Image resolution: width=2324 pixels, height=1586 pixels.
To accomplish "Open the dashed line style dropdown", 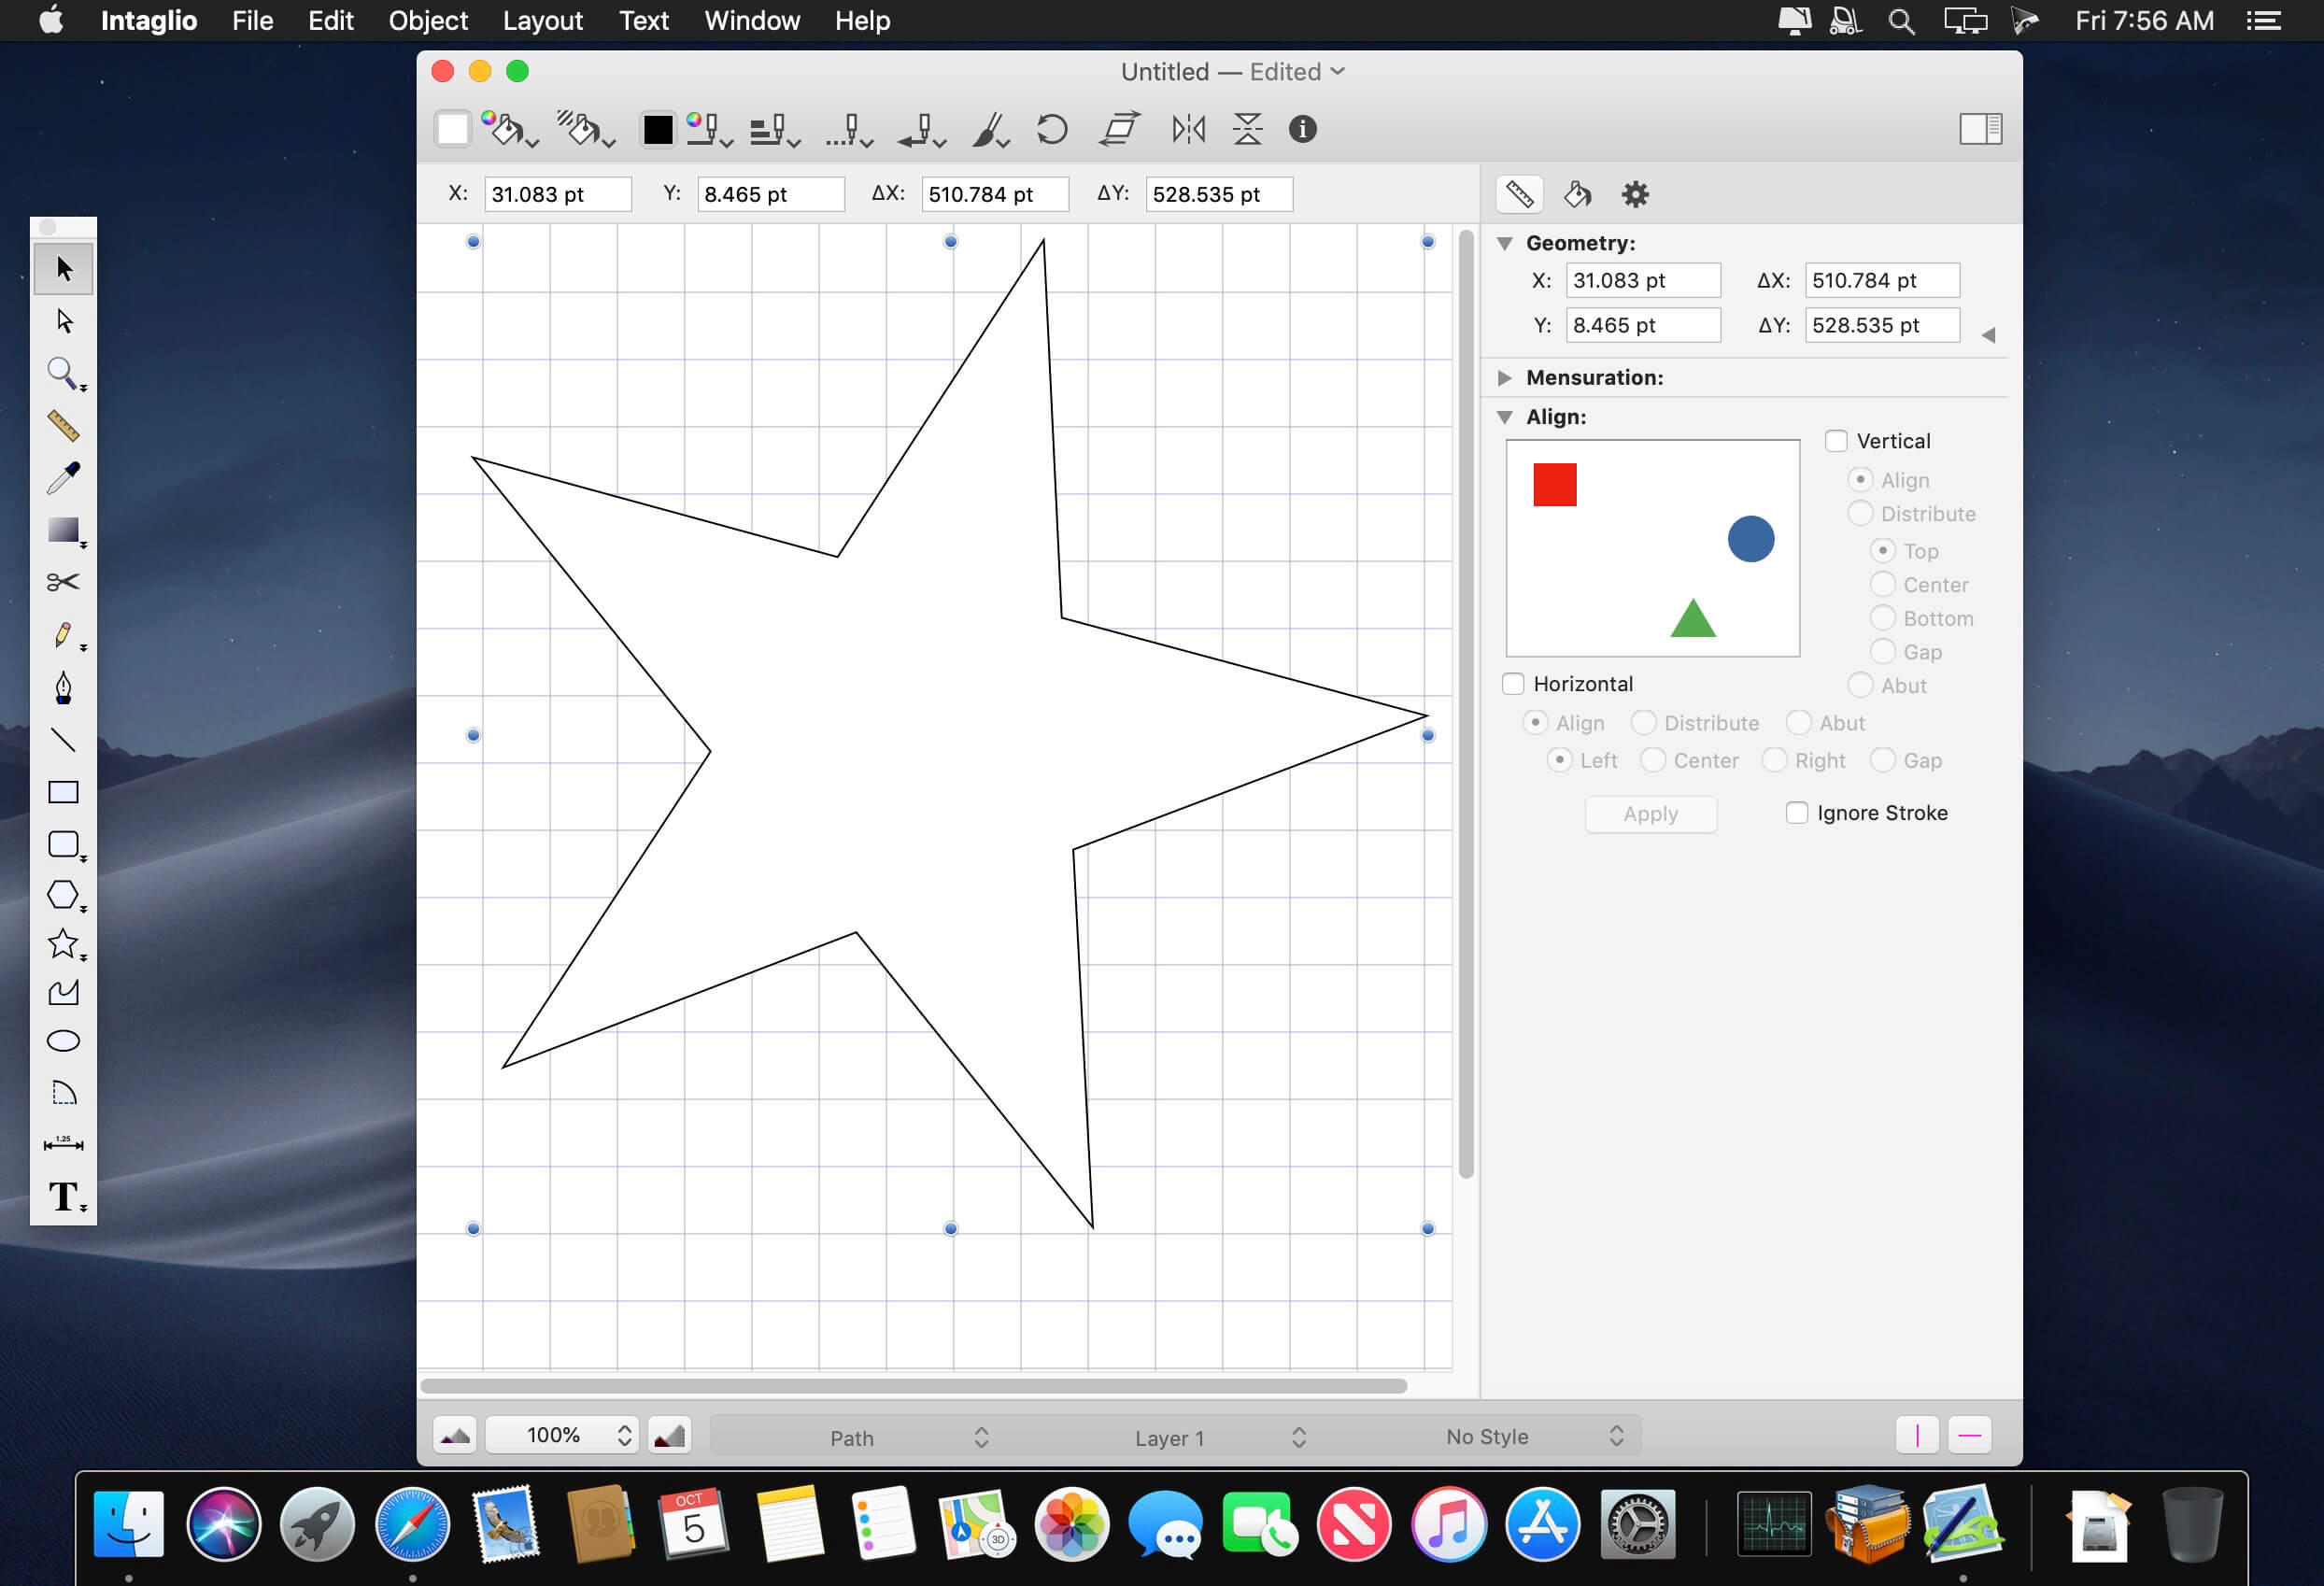I will tap(850, 130).
